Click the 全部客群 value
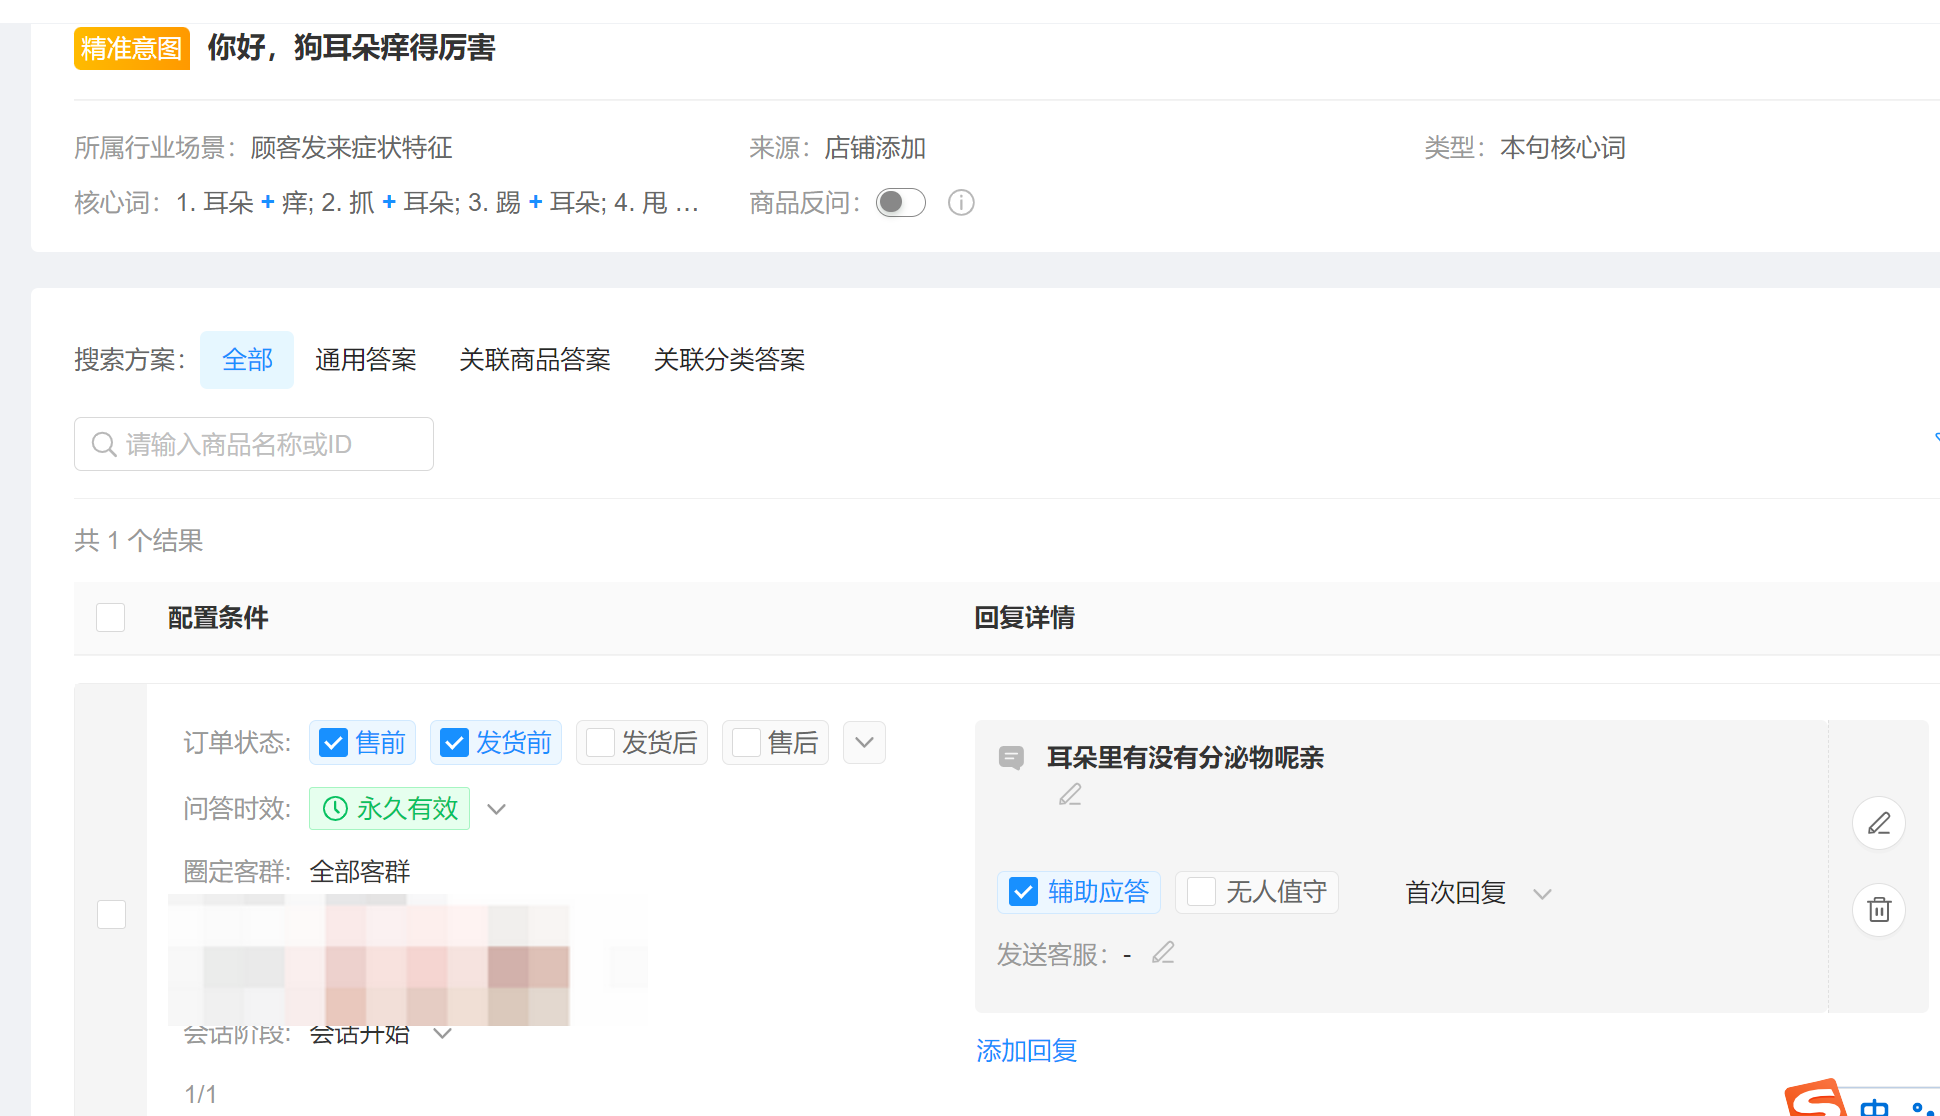The height and width of the screenshot is (1116, 1940). [360, 872]
